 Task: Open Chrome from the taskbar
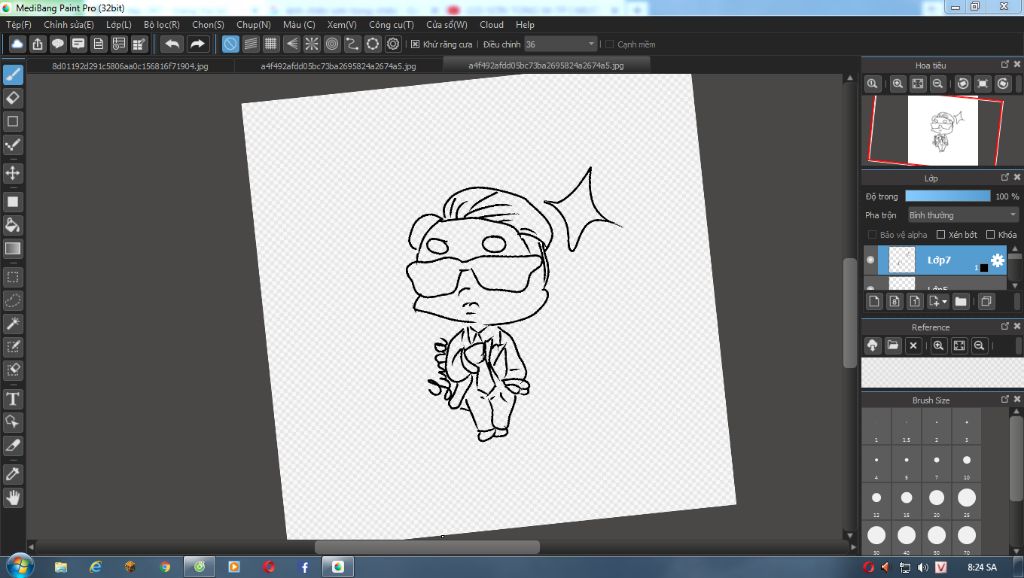click(165, 567)
